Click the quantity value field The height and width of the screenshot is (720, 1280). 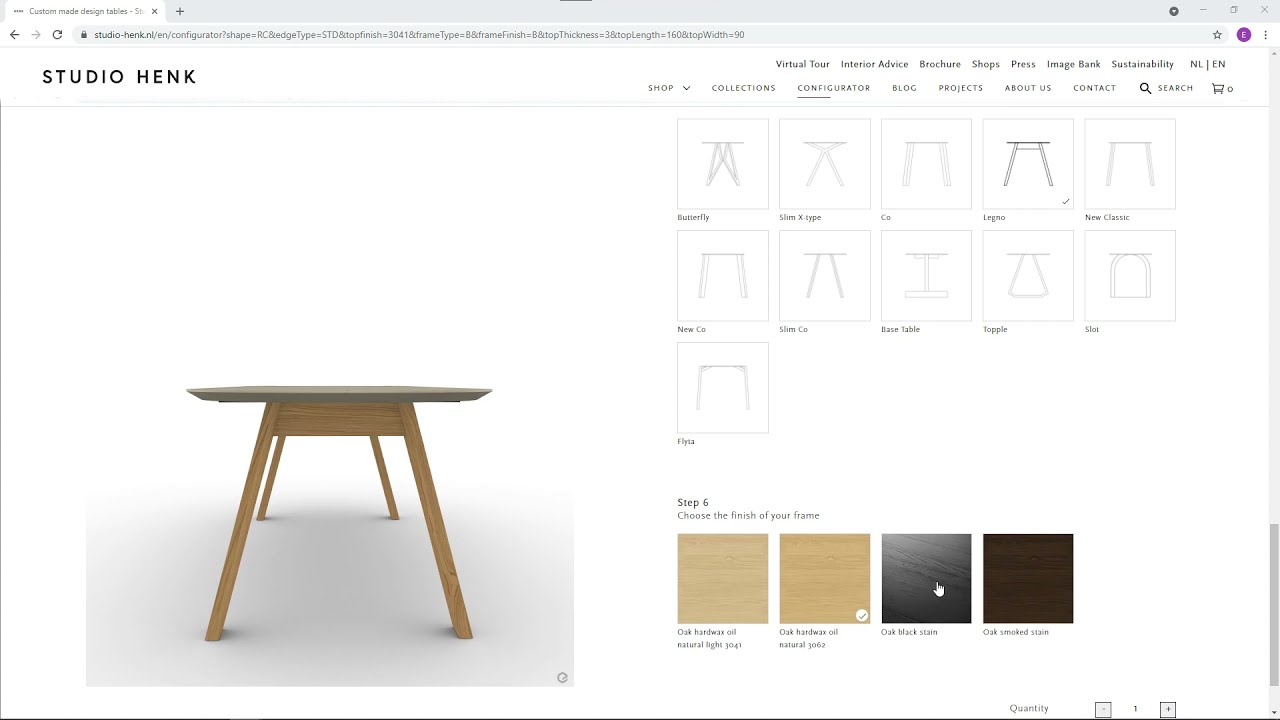click(x=1135, y=709)
